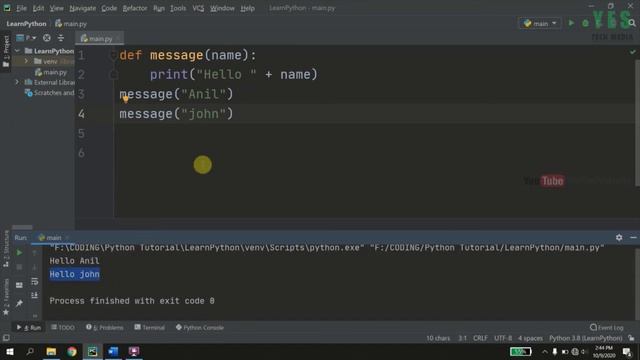Viewport: 640px width, 360px height.
Task: Open the Refactor menu
Action: (135, 8)
